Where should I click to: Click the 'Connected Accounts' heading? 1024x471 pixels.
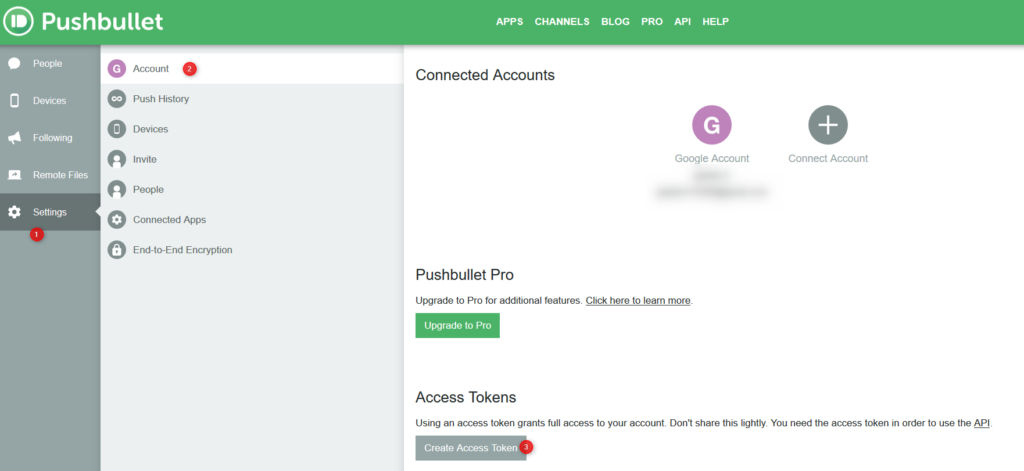[485, 75]
